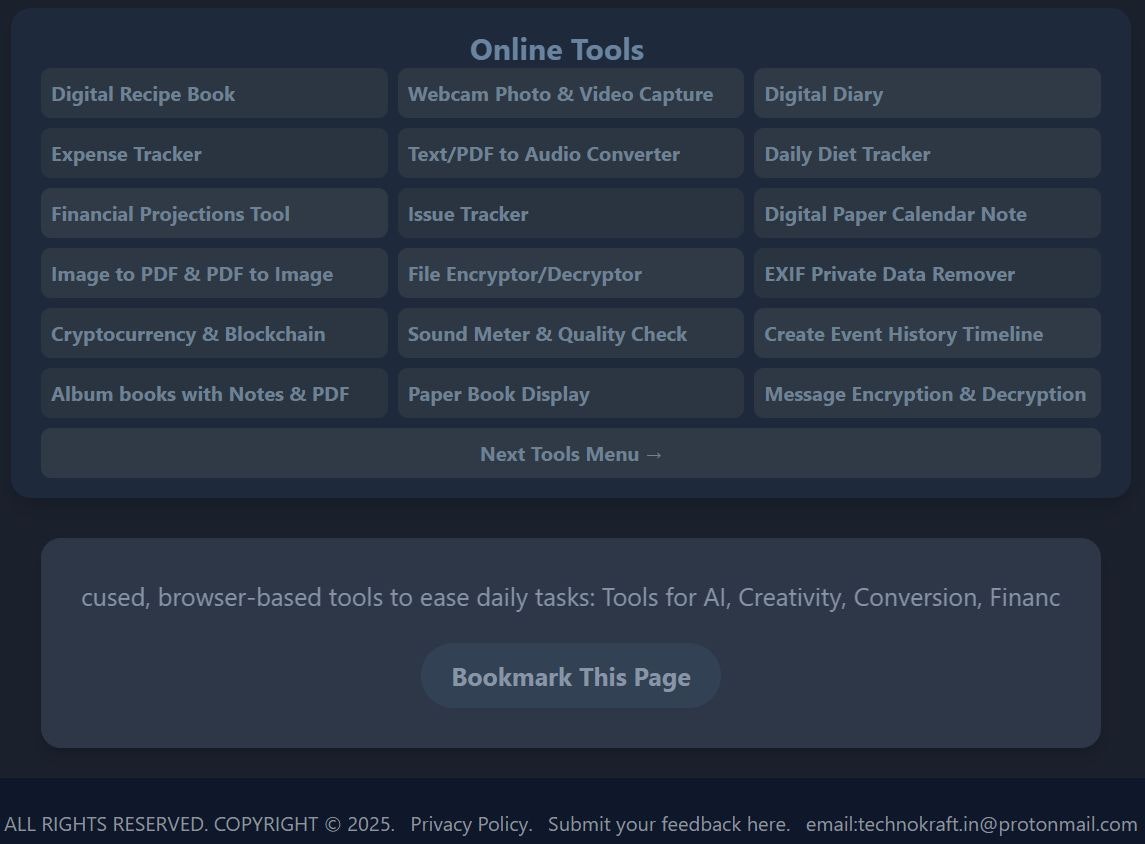The width and height of the screenshot is (1145, 844).
Task: Go to the Next Tools Menu
Action: click(570, 453)
